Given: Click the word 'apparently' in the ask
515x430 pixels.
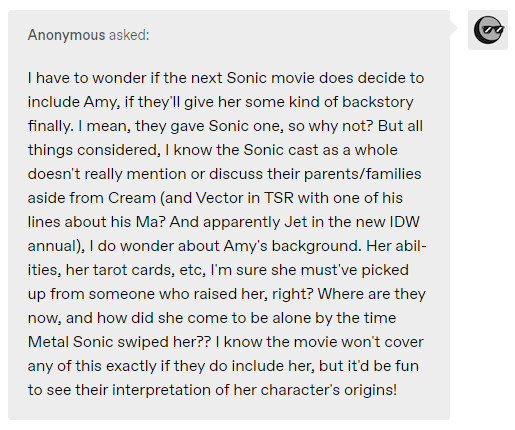Looking at the screenshot, I should tap(242, 222).
